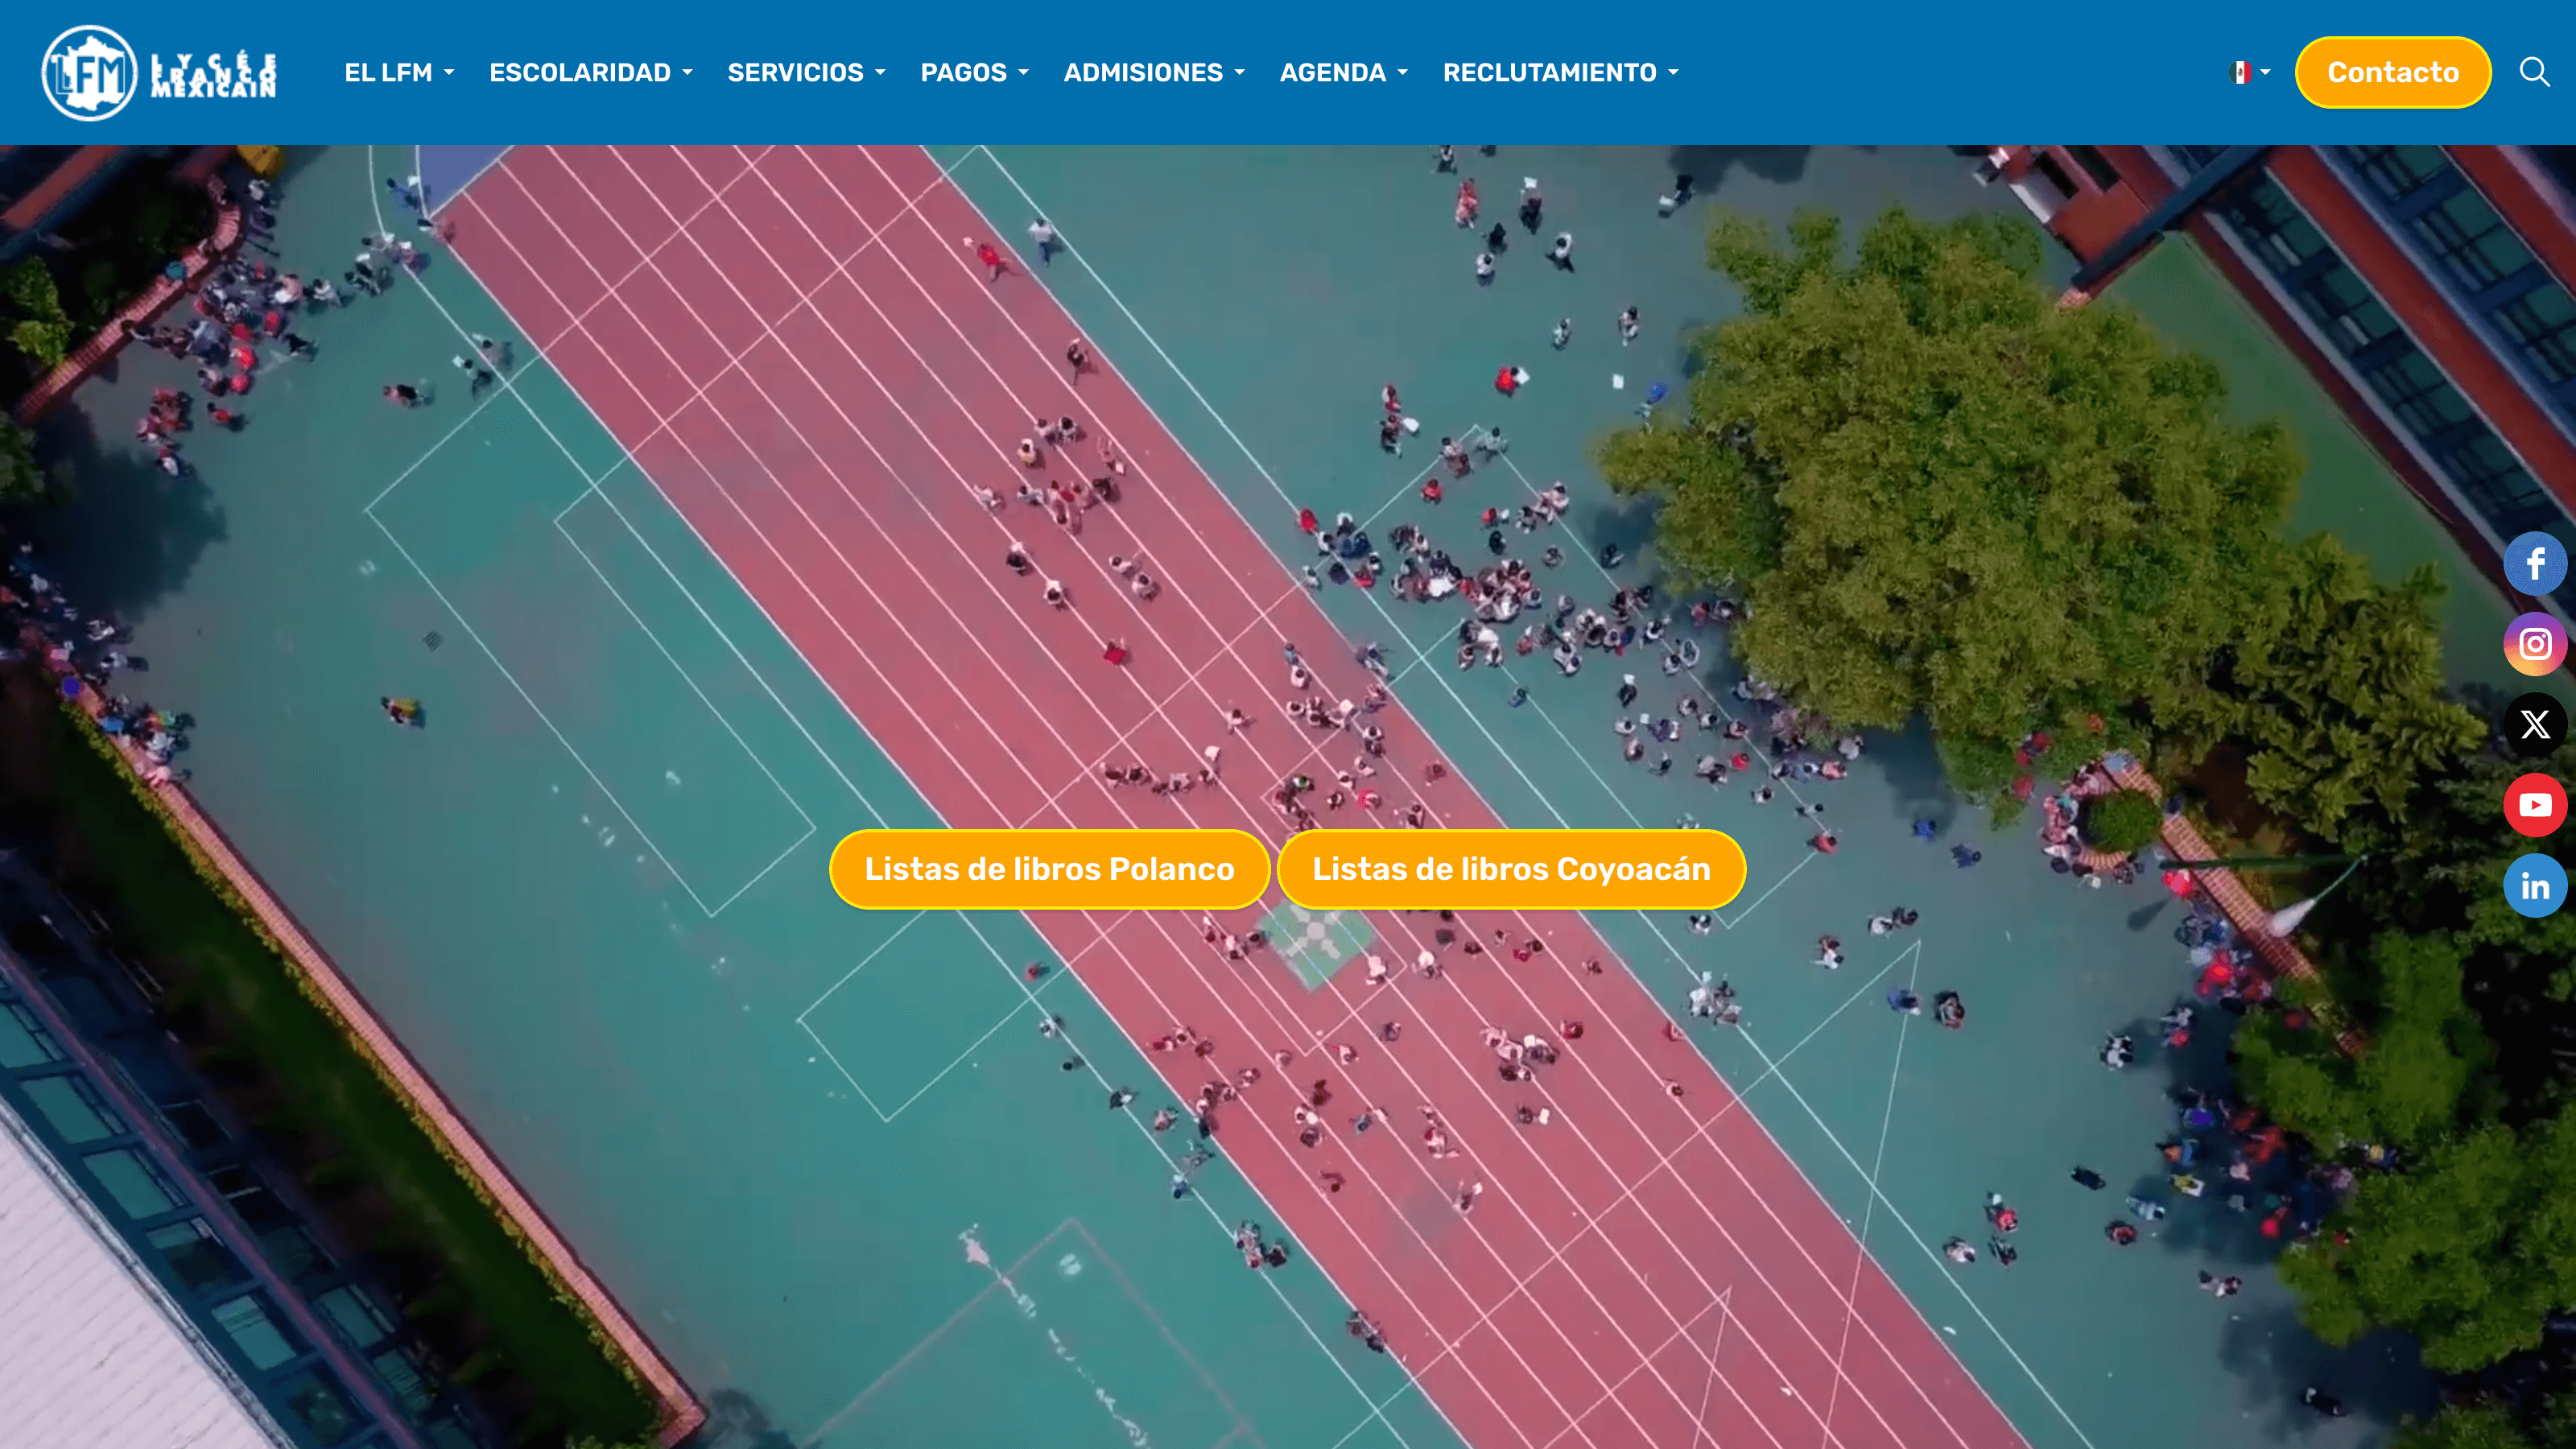Image resolution: width=2576 pixels, height=1449 pixels.
Task: Click the search magnifier icon
Action: (2534, 72)
